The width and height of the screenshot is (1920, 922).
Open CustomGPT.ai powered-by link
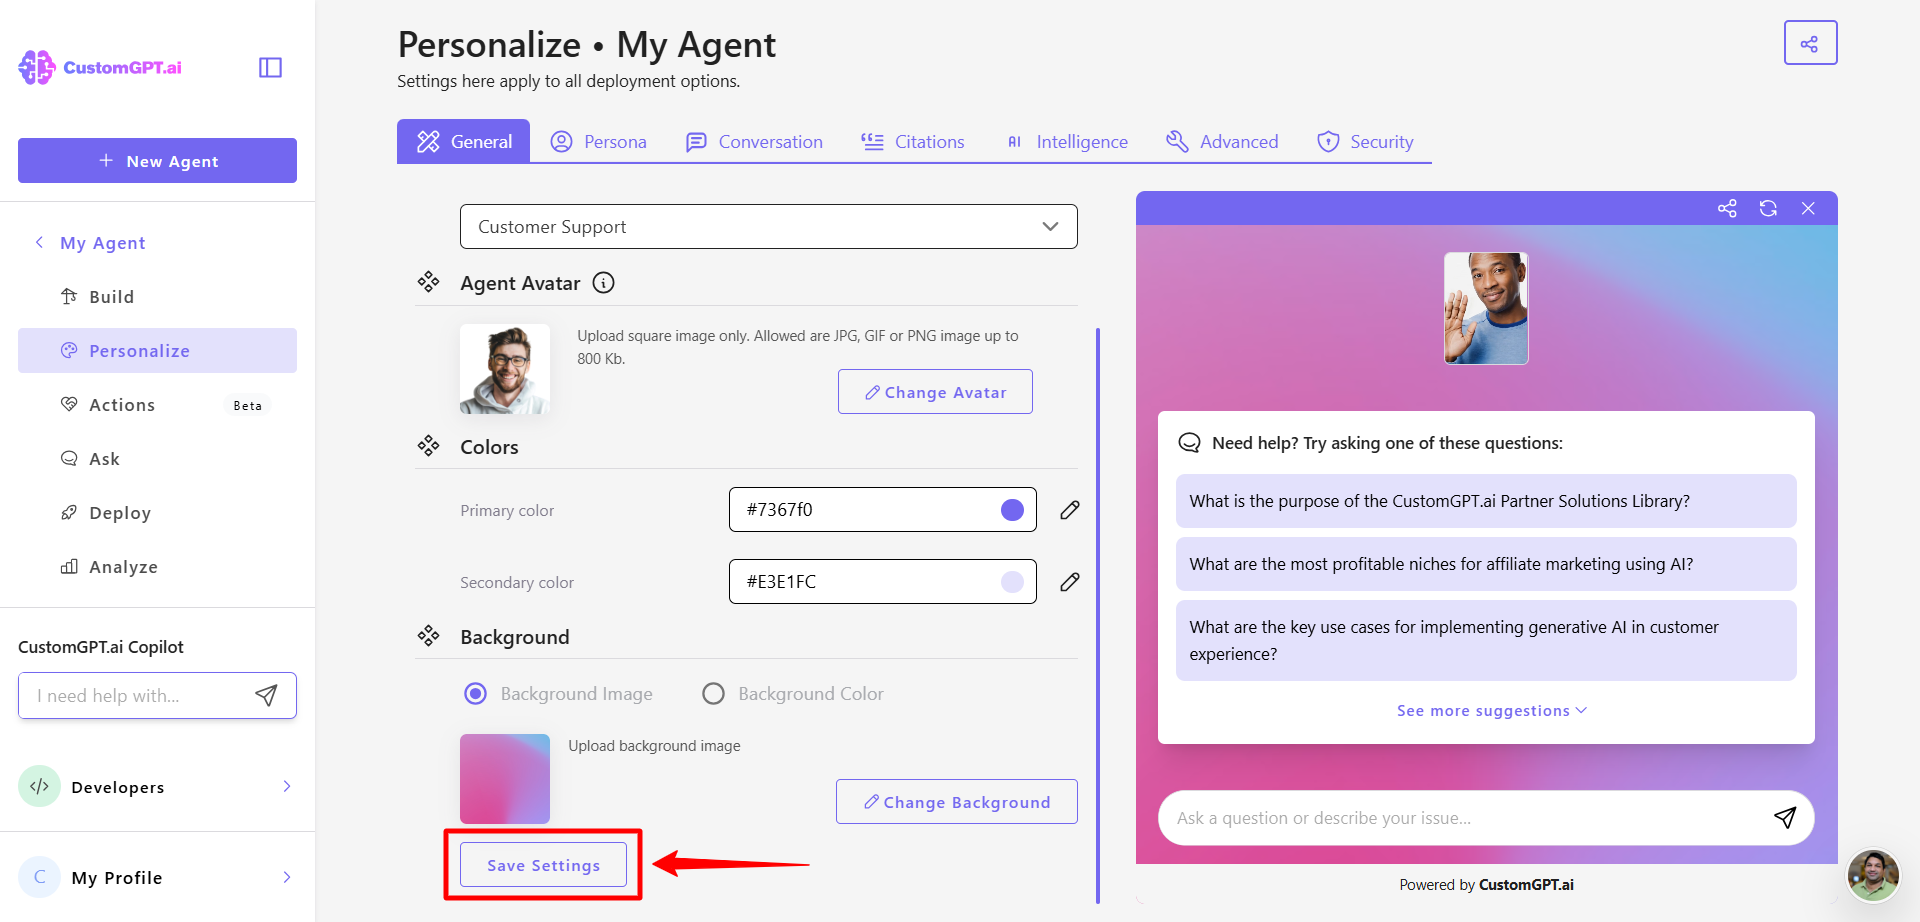tap(1526, 885)
